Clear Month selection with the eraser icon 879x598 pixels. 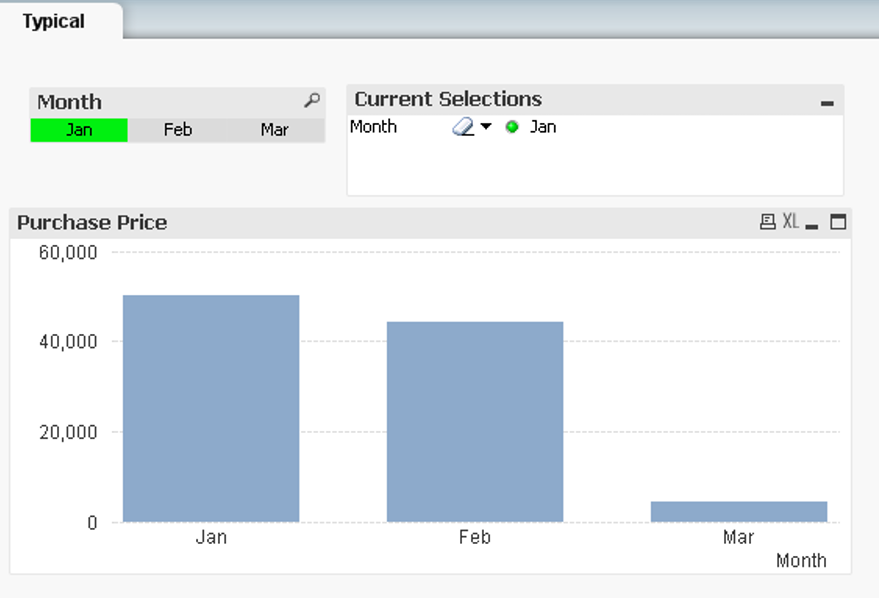(462, 127)
